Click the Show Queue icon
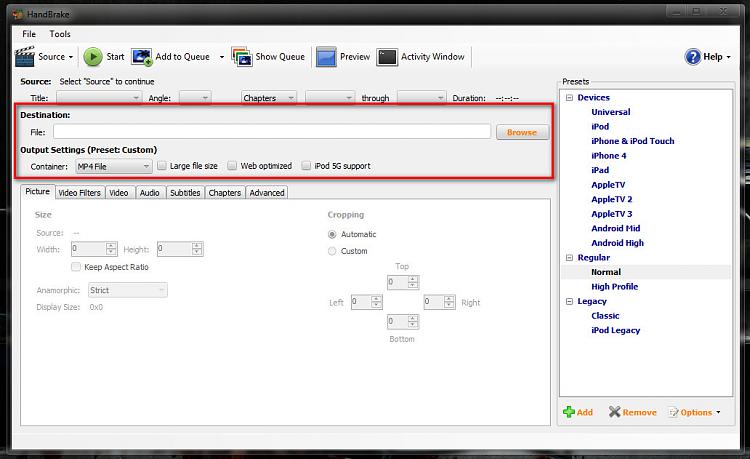Image resolution: width=750 pixels, height=459 pixels. point(242,56)
